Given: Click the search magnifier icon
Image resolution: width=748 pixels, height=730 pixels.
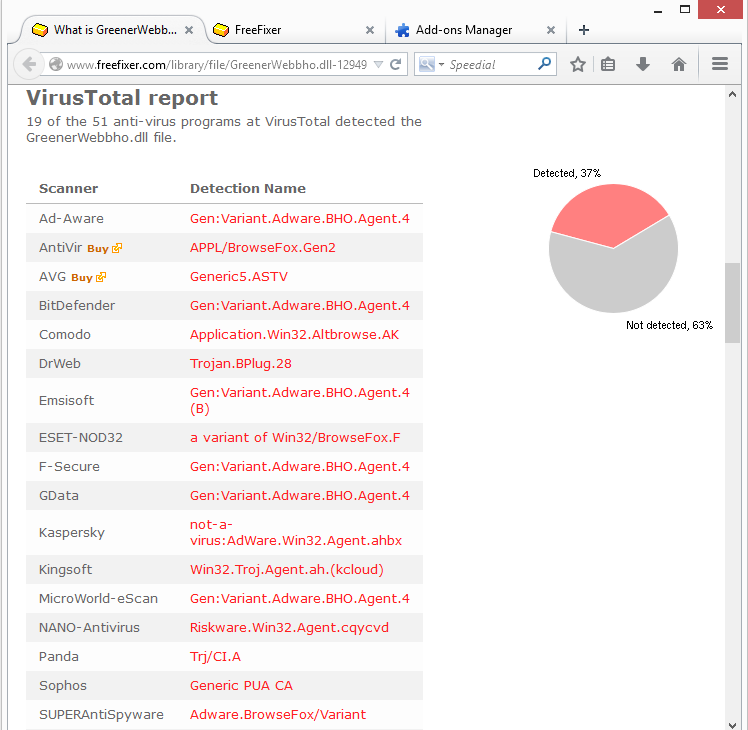Looking at the screenshot, I should tap(544, 63).
